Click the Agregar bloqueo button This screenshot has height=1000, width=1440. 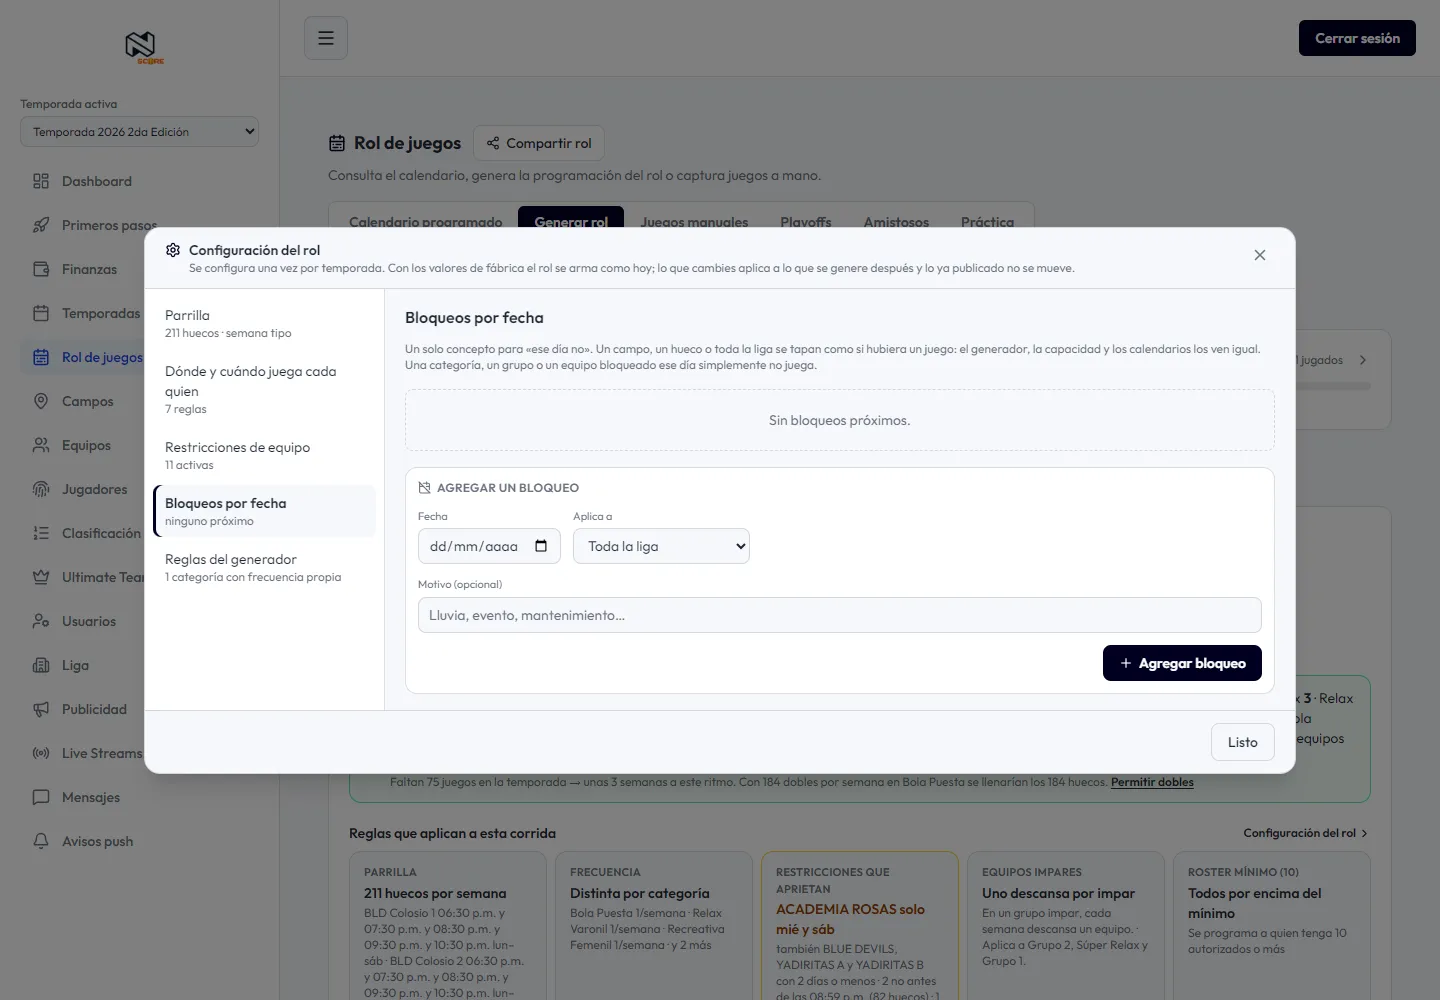point(1182,663)
